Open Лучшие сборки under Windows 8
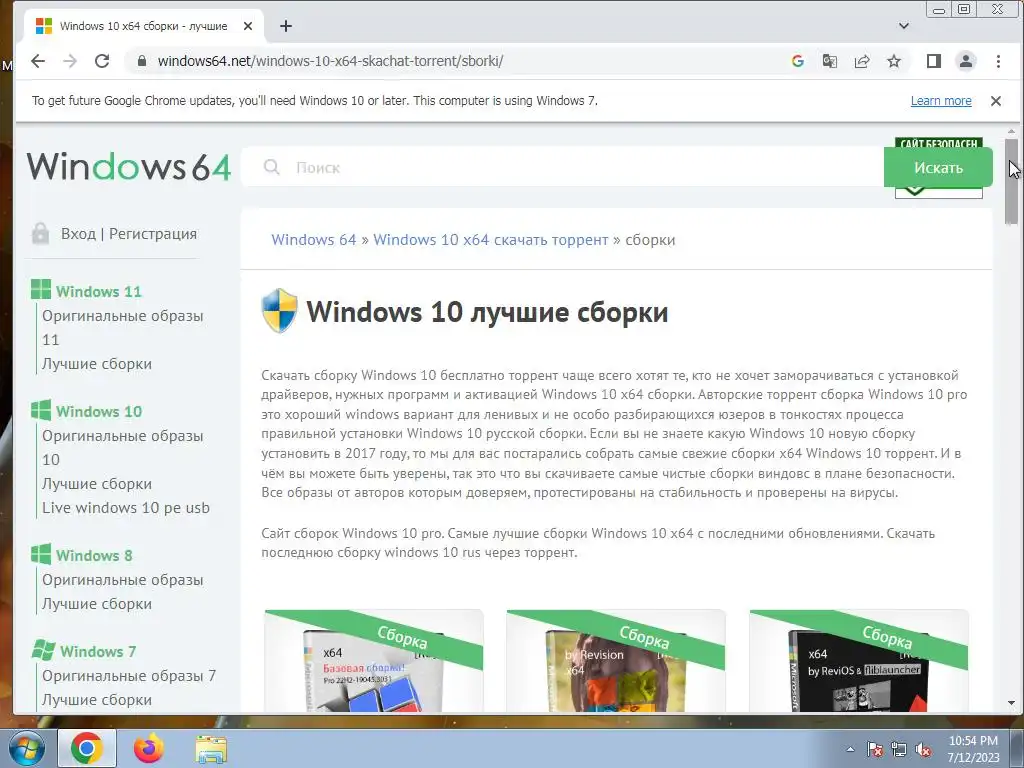Screen dimensions: 1024x768 coord(97,604)
